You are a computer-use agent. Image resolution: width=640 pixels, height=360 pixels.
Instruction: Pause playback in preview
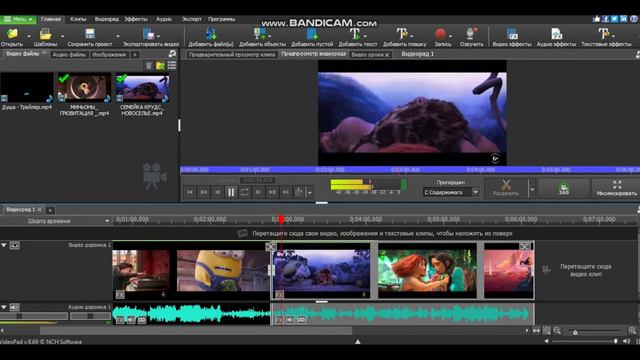pyautogui.click(x=231, y=192)
